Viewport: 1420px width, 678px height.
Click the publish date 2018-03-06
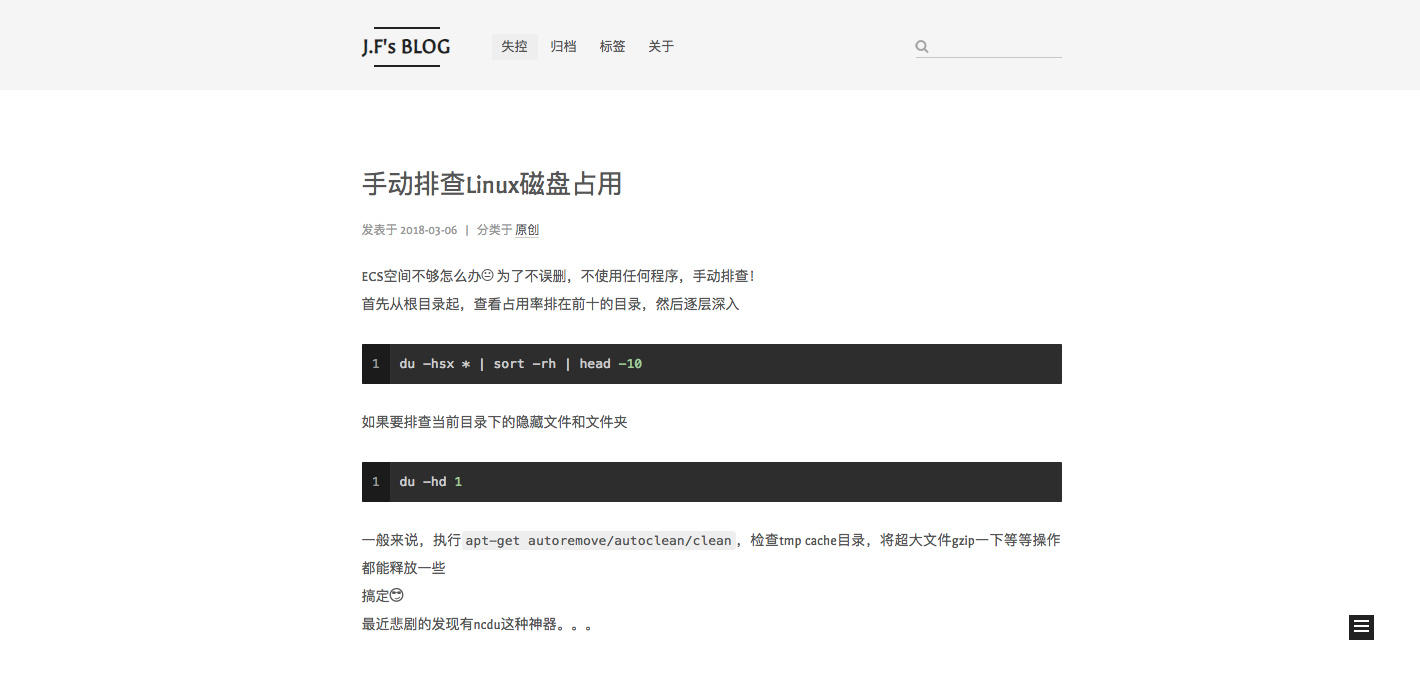click(428, 230)
